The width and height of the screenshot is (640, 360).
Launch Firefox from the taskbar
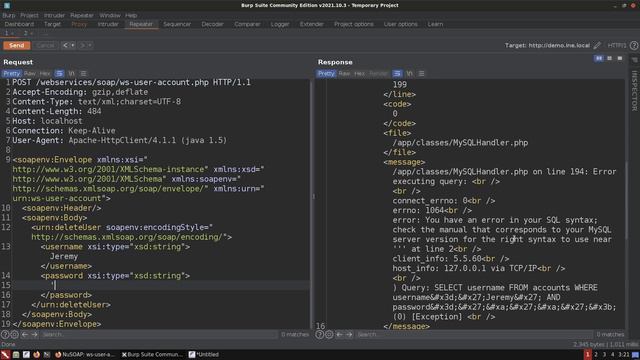point(37,355)
